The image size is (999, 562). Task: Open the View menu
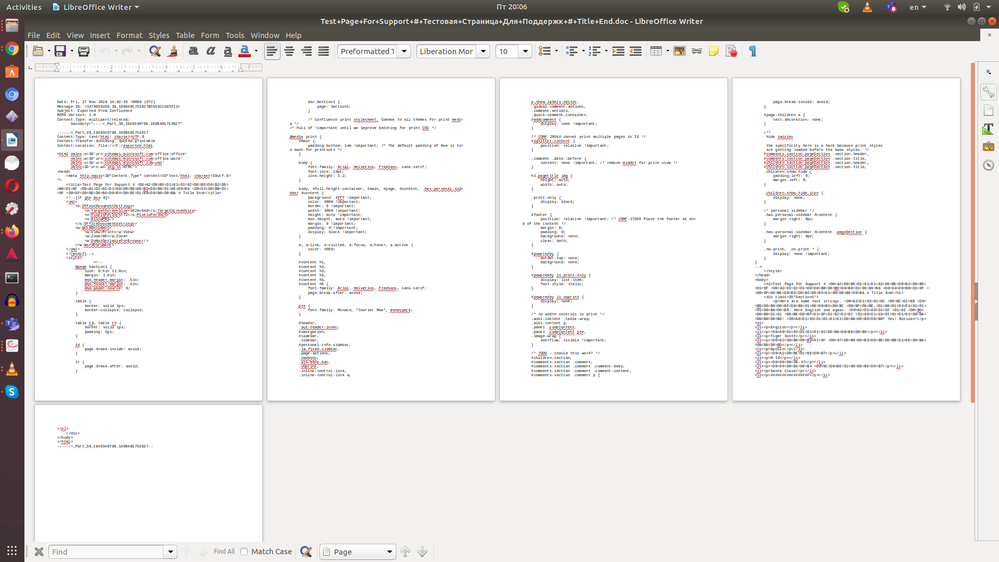click(x=75, y=35)
